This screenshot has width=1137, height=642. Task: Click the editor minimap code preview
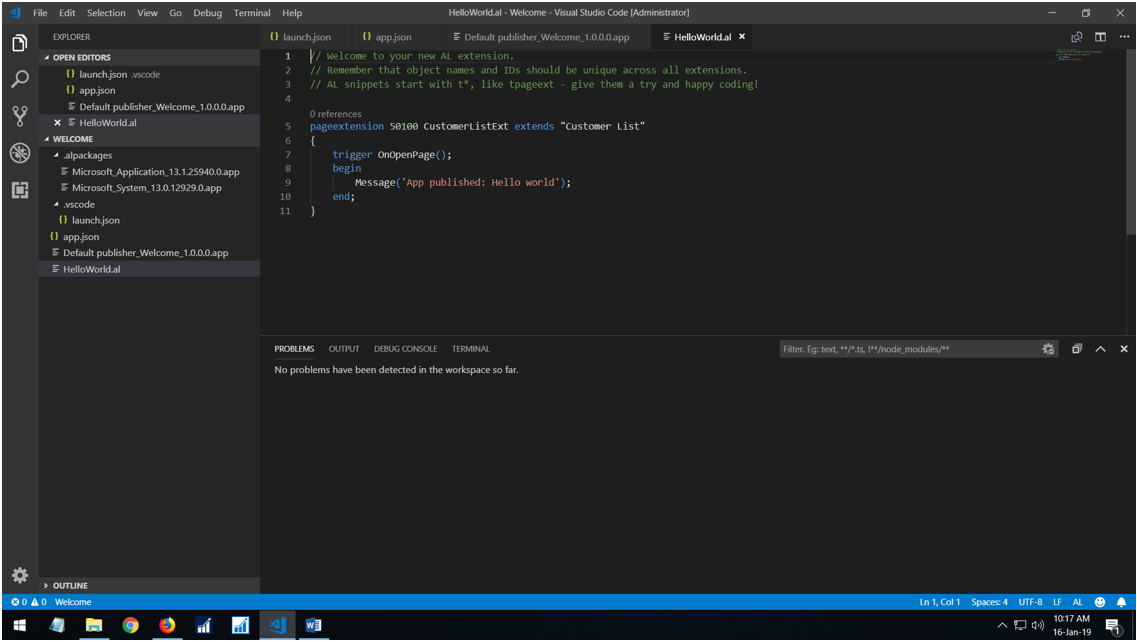tap(1078, 55)
